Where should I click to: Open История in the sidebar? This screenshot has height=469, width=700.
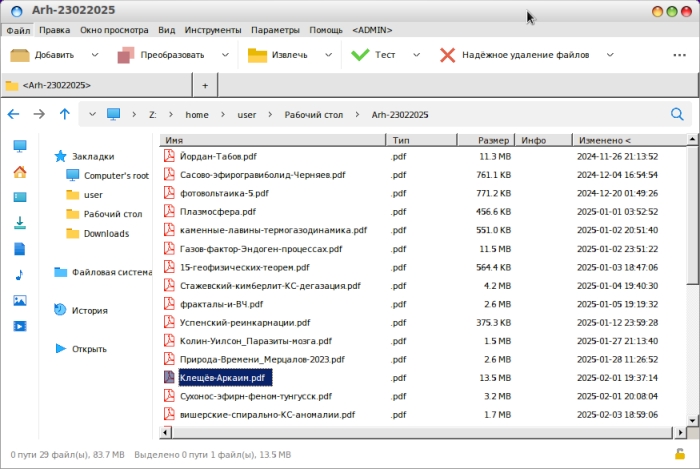coord(90,311)
